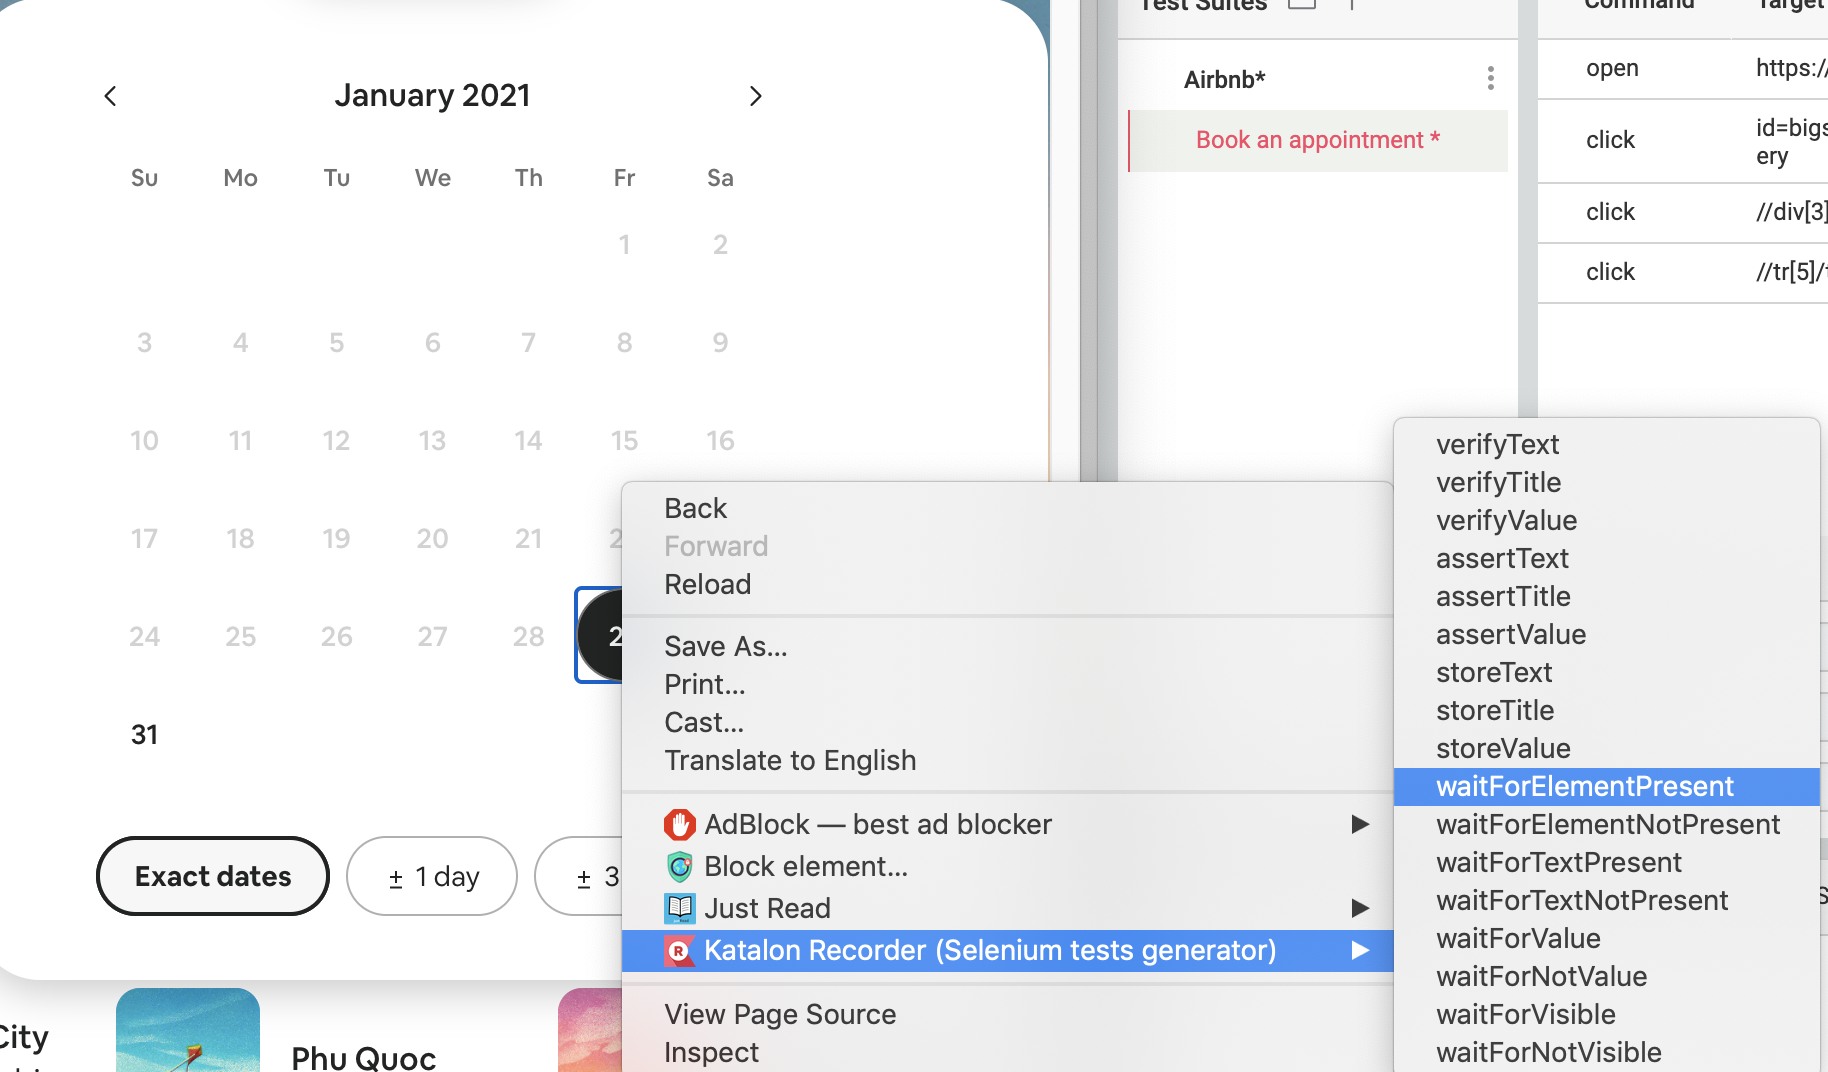
Task: Click the Katalon Recorder icon
Action: pyautogui.click(x=679, y=951)
